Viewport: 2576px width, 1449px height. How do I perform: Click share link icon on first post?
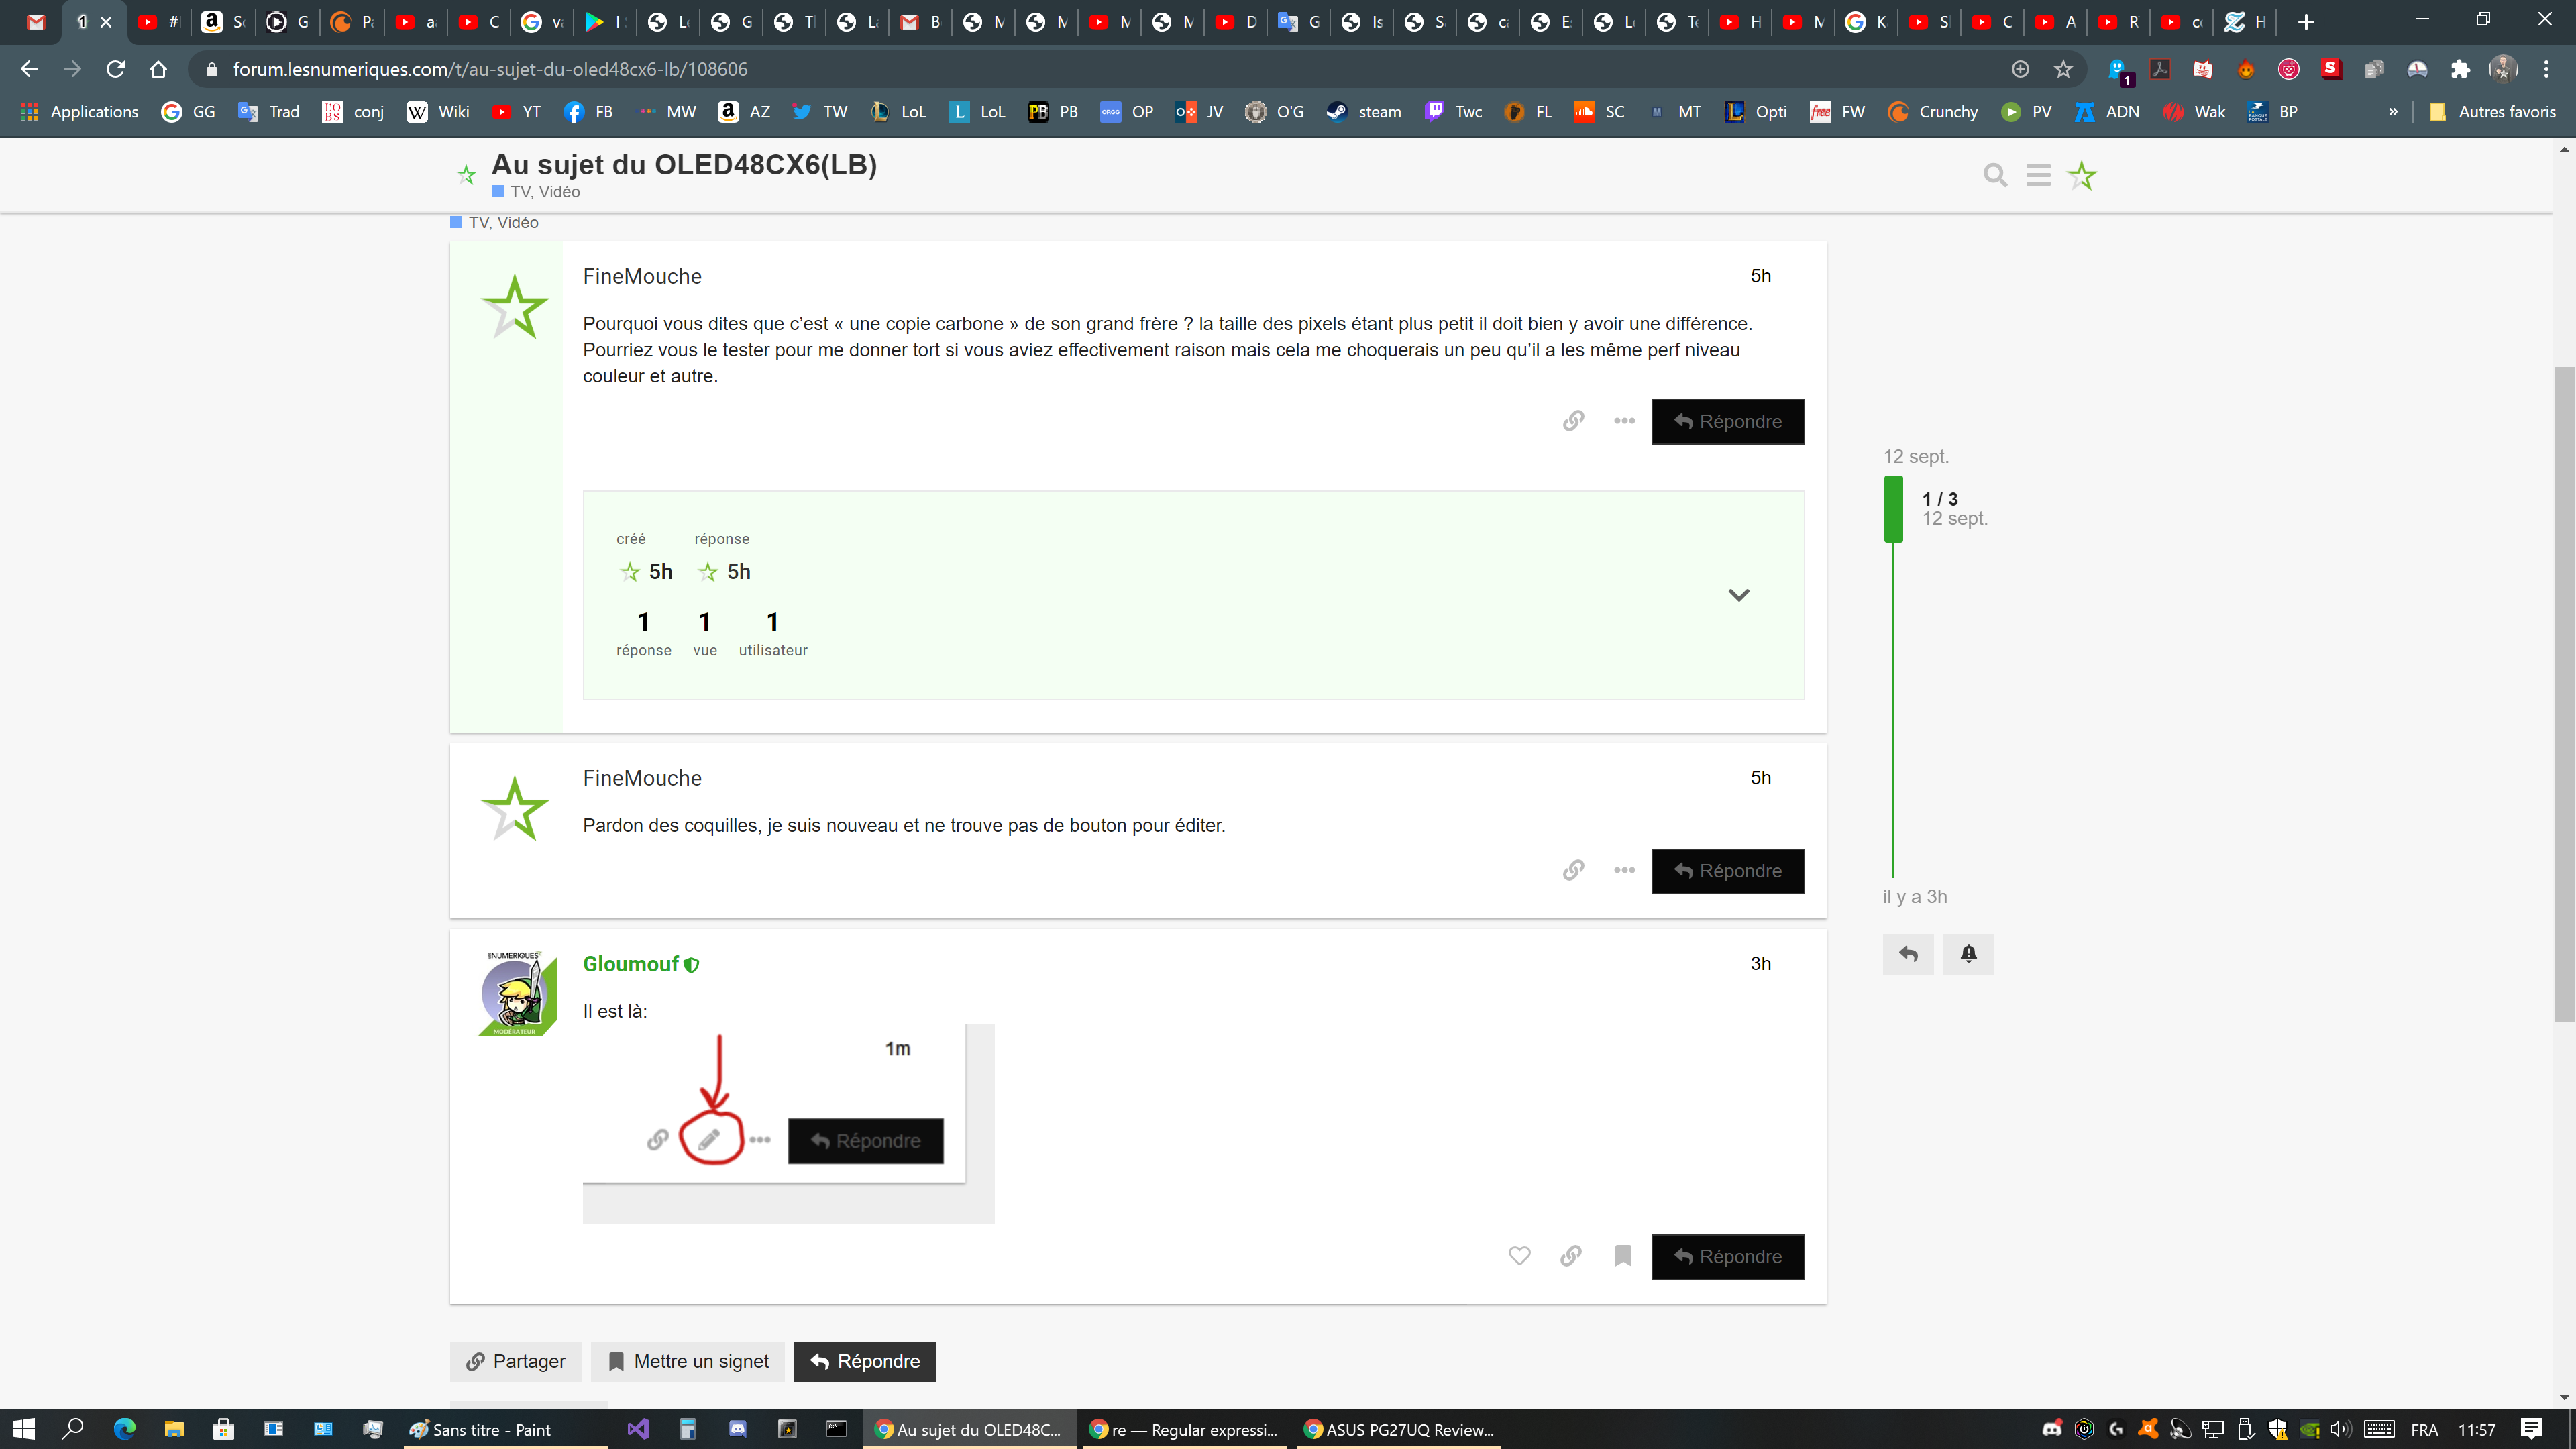click(1573, 421)
